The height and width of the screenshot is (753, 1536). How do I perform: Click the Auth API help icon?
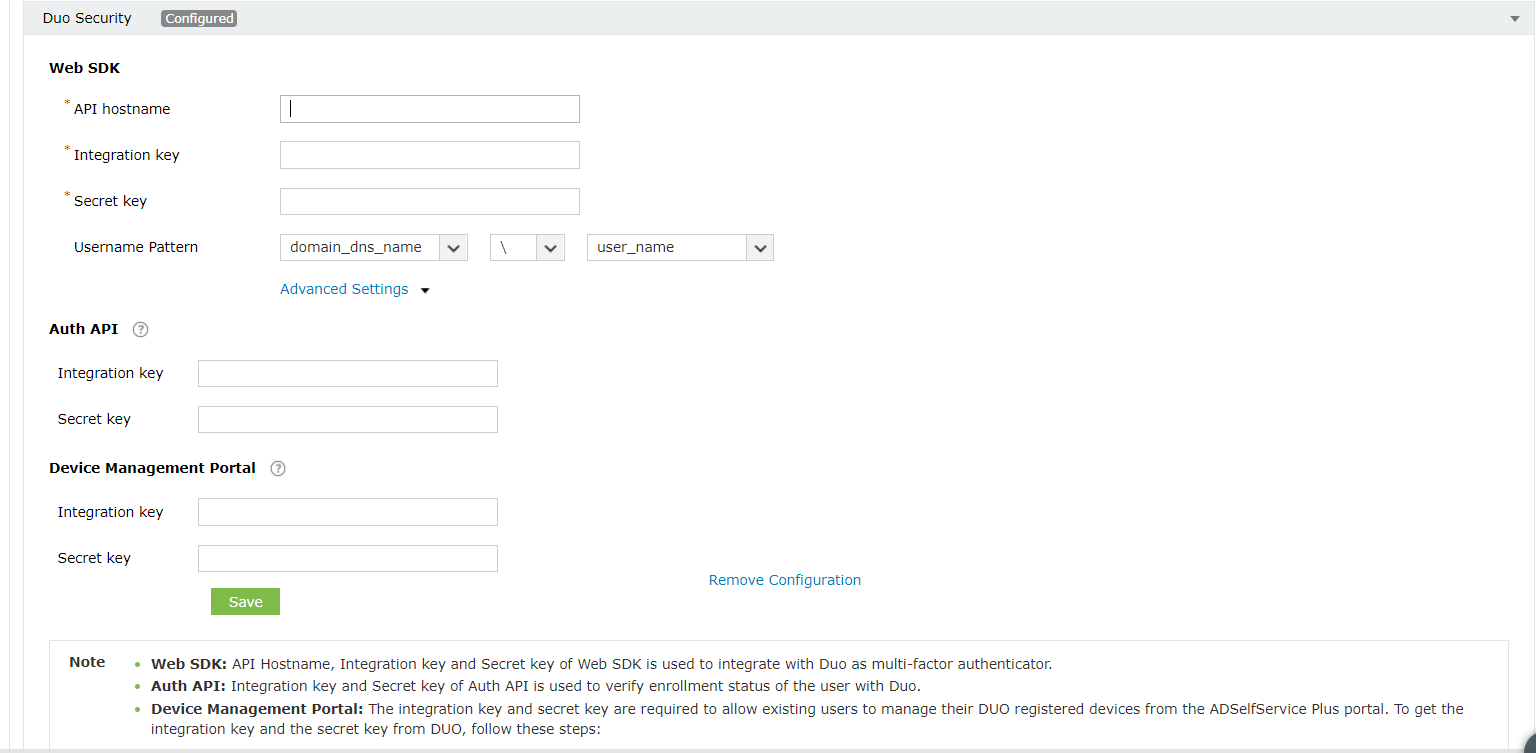[x=141, y=329]
